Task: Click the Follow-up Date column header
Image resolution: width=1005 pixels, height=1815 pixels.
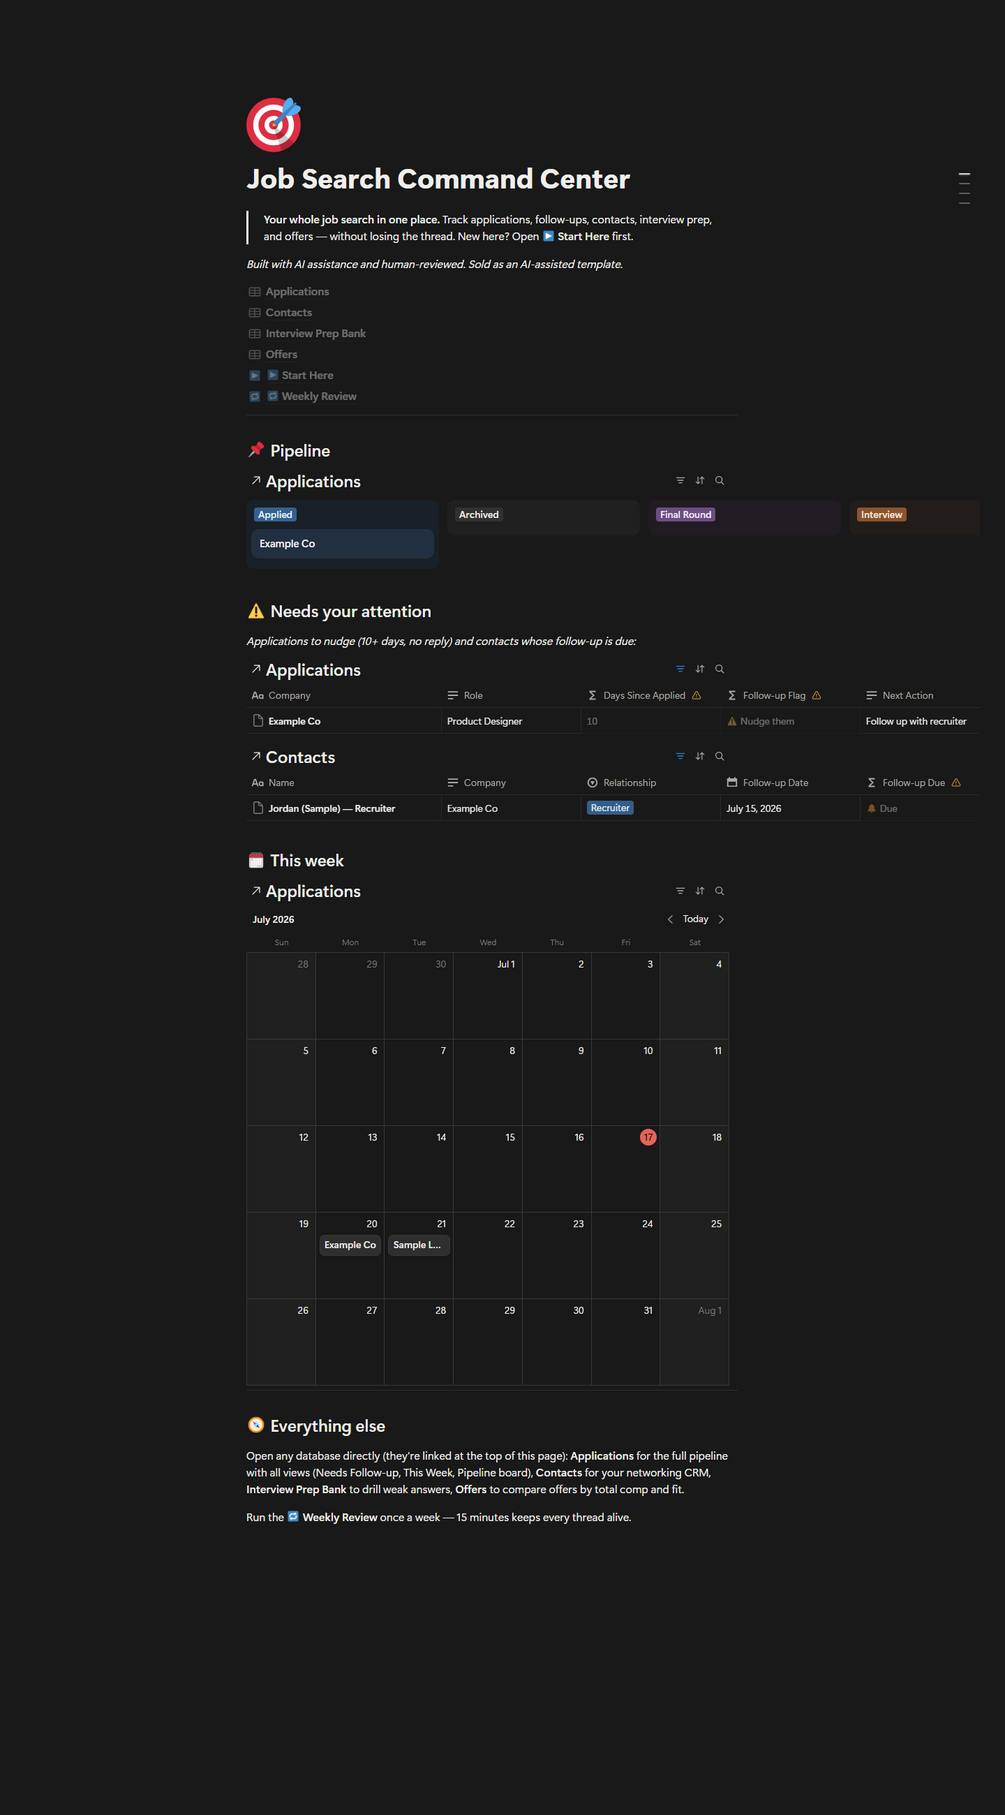Action: pos(790,783)
